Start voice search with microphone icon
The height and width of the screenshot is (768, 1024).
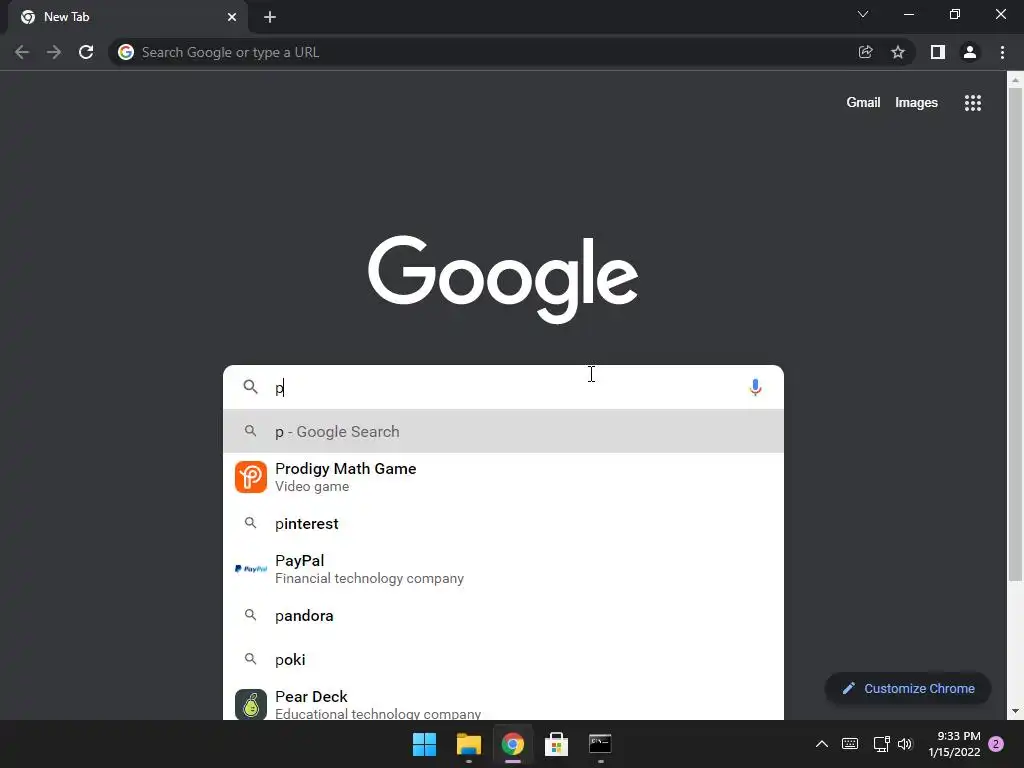point(755,387)
